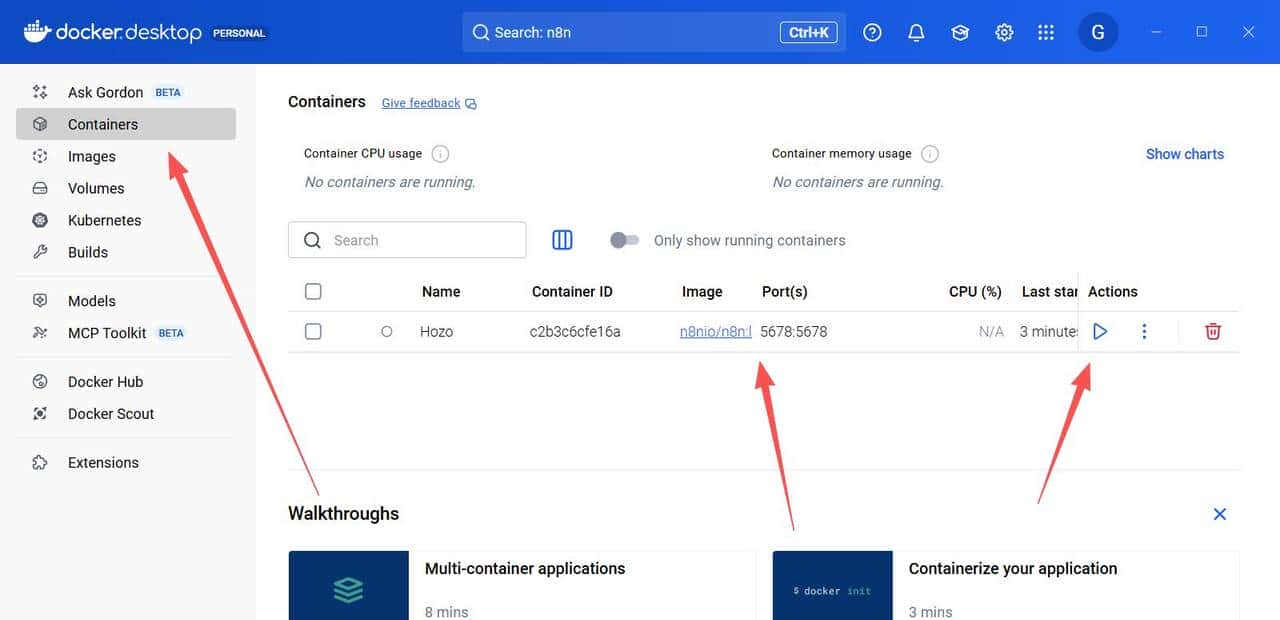Open the Learning Center graduation cap icon

[x=960, y=32]
